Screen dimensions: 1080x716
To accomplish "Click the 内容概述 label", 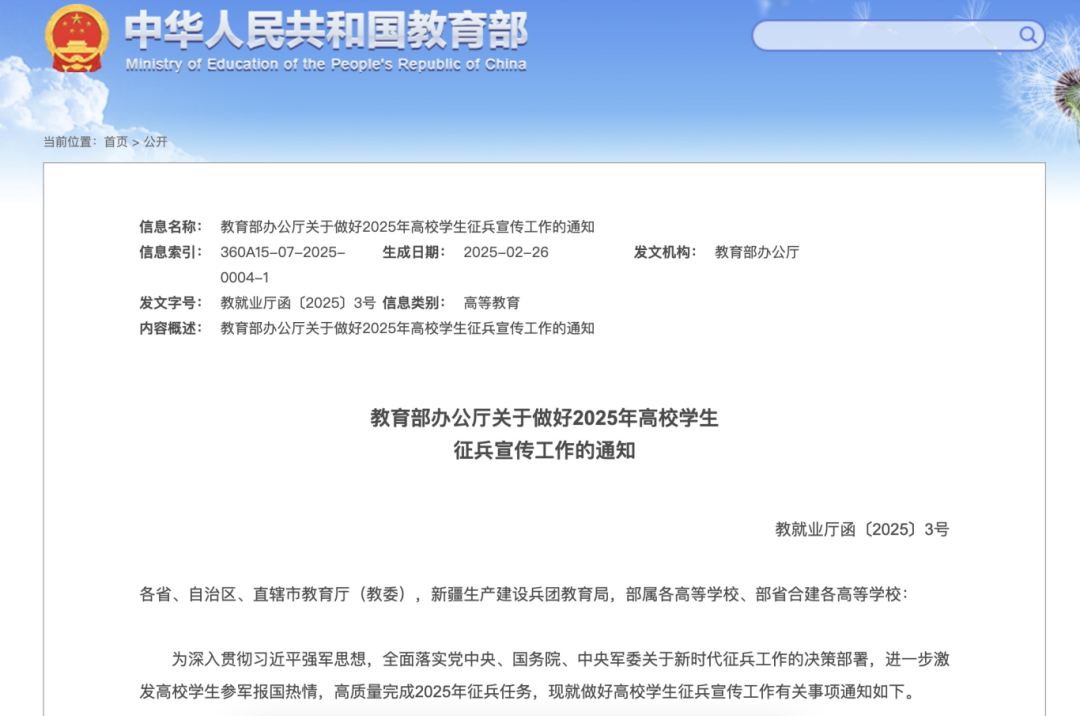I will 170,328.
